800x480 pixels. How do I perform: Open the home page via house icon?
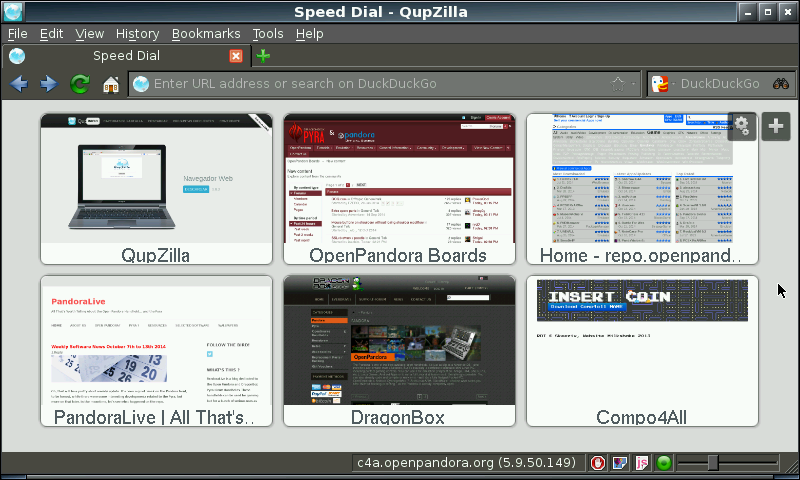pos(110,84)
